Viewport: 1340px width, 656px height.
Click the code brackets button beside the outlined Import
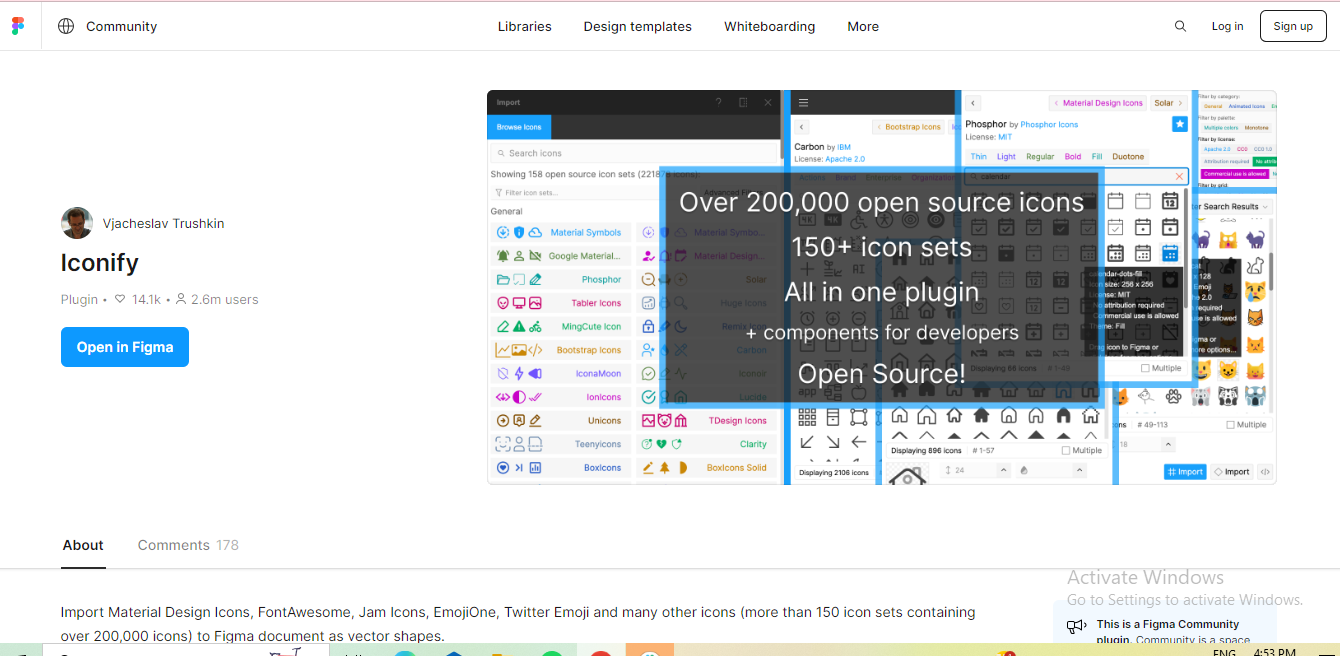[1265, 472]
